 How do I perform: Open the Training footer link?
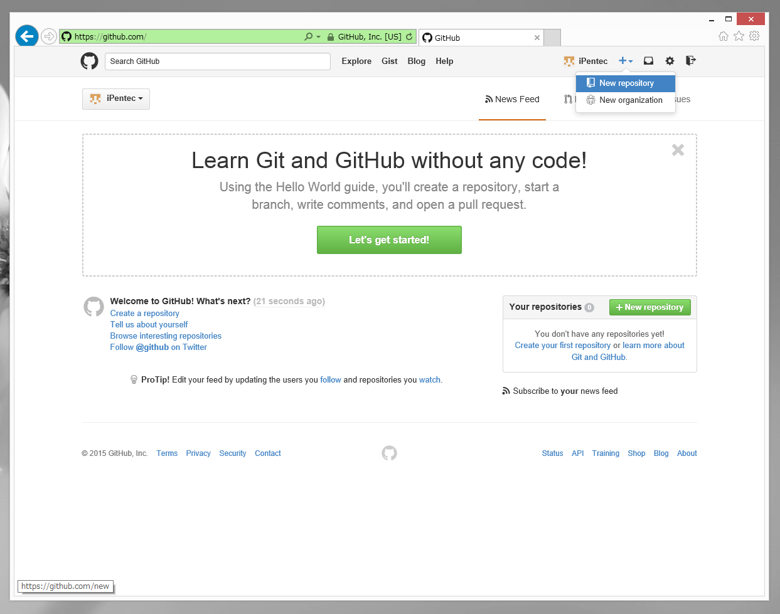[x=605, y=453]
